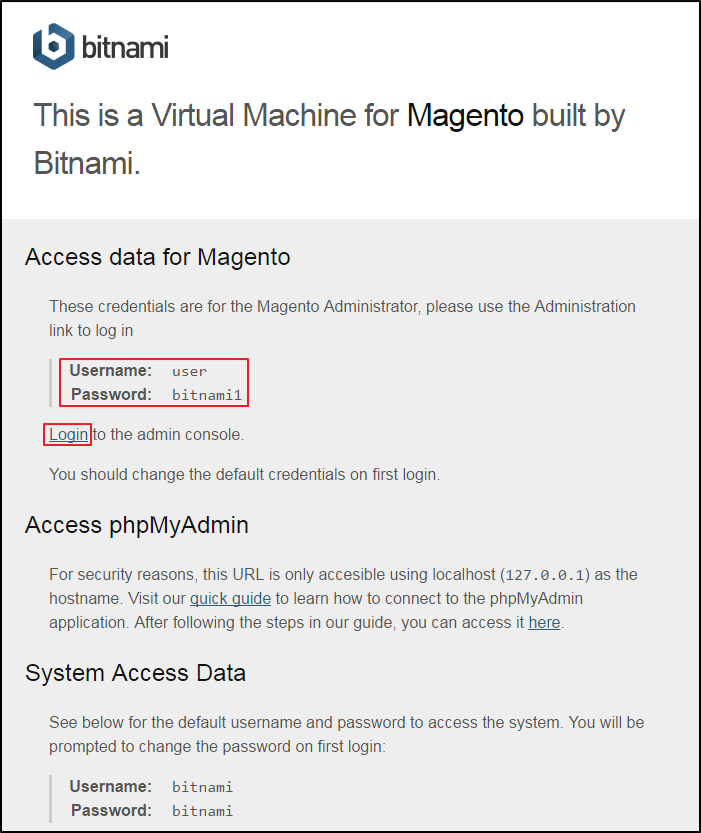Viewport: 701px width, 833px height.
Task: Click the Bitnami hexagon logo icon
Action: 54,46
